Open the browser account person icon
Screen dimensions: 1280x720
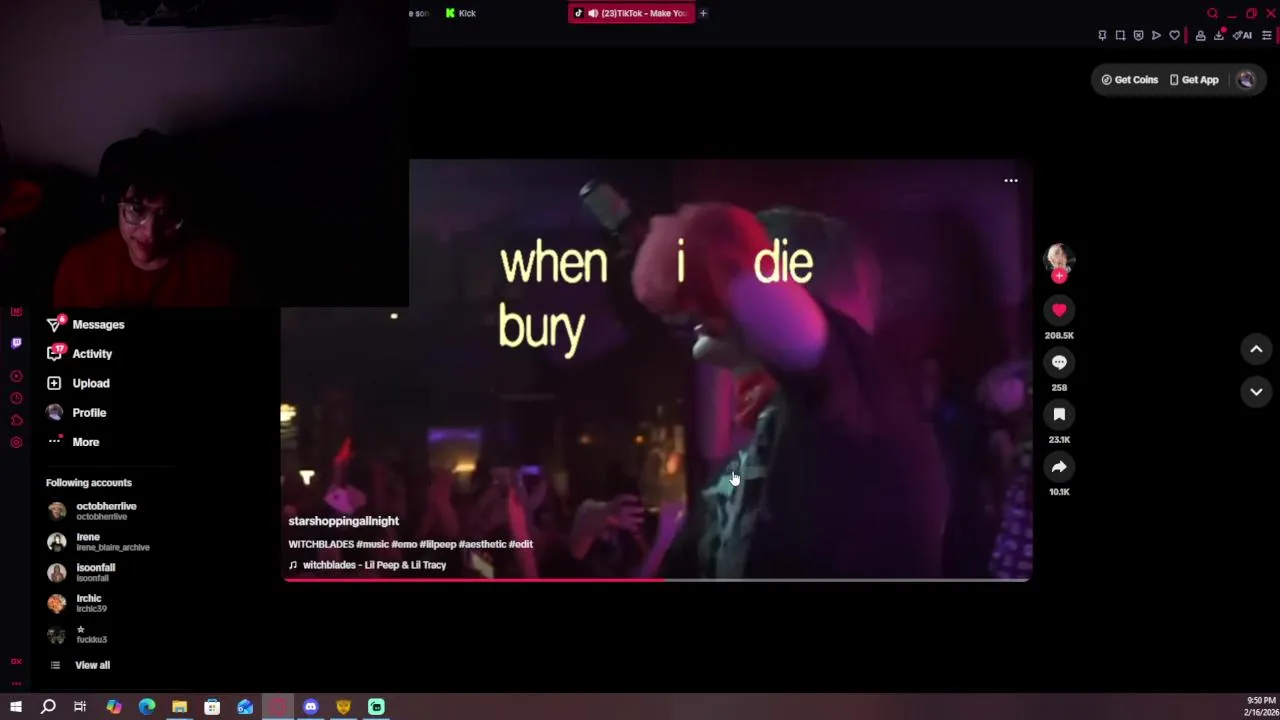pyautogui.click(x=1200, y=35)
